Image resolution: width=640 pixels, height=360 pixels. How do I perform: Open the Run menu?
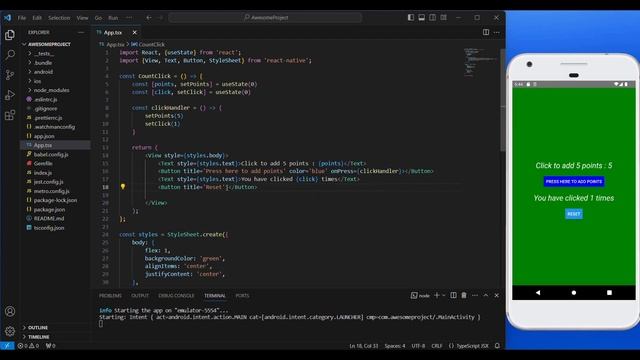pyautogui.click(x=113, y=18)
